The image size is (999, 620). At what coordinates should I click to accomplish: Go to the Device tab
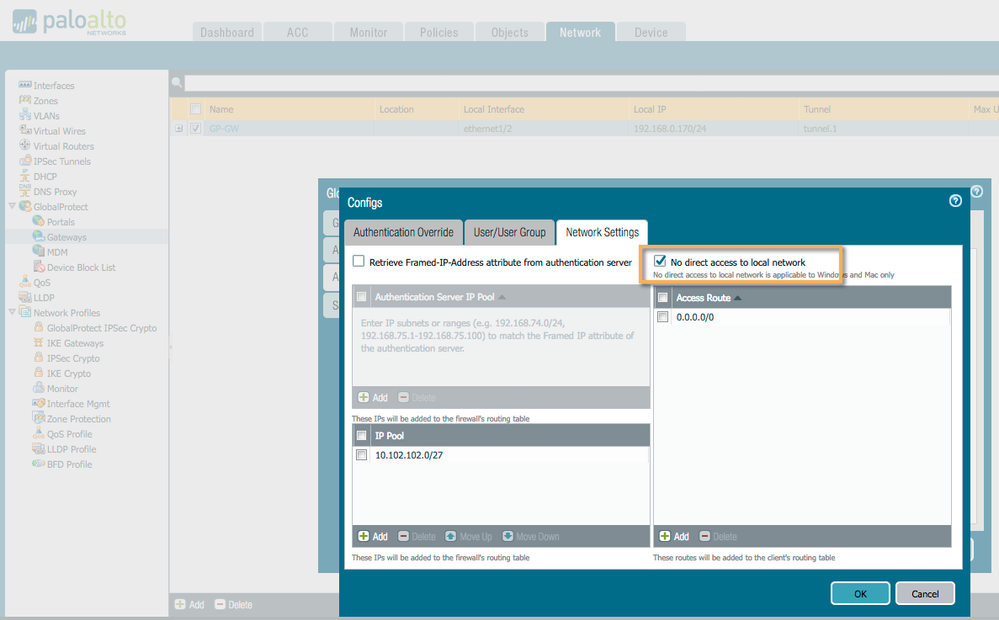pos(651,32)
